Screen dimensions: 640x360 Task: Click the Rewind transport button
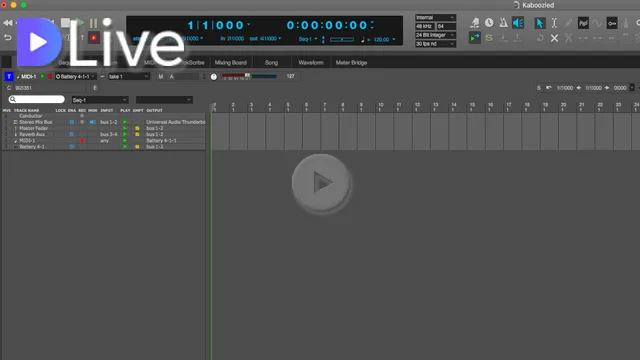7,23
